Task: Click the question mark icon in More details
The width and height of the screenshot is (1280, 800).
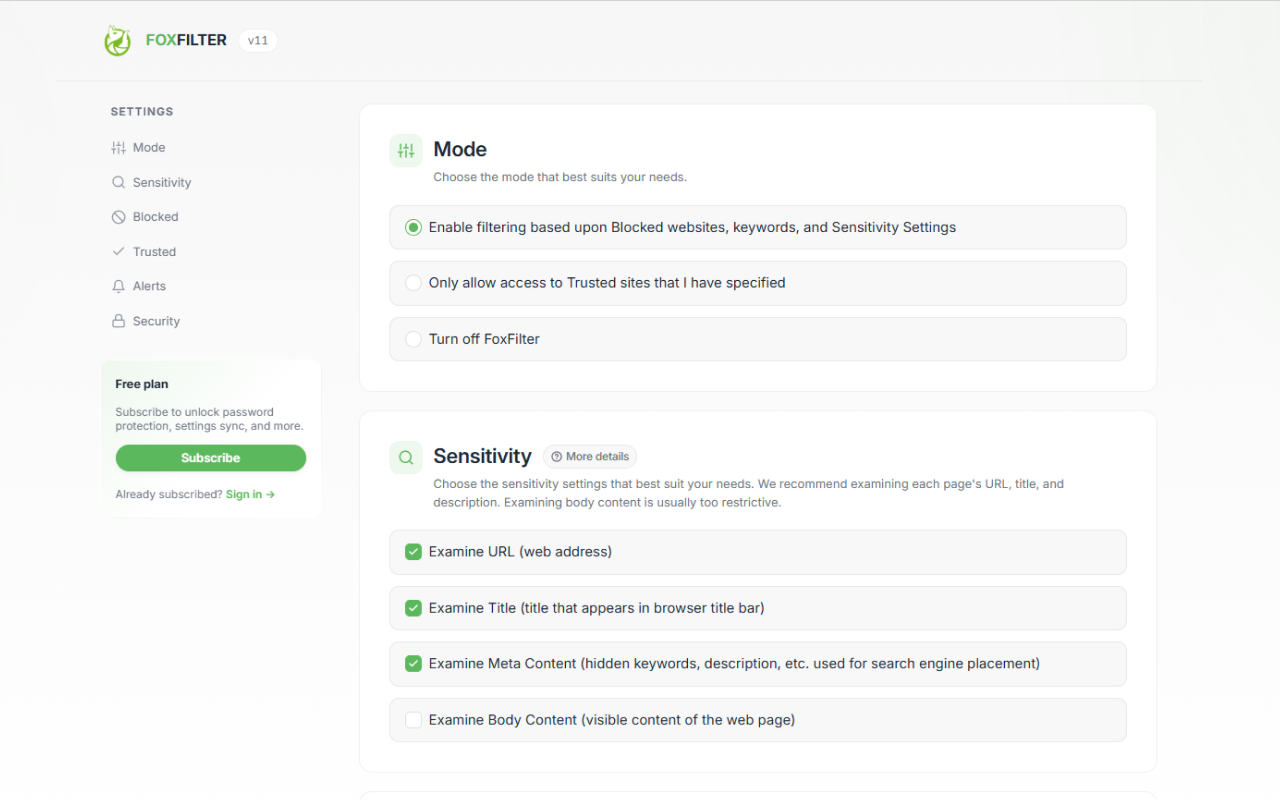Action: click(x=557, y=457)
